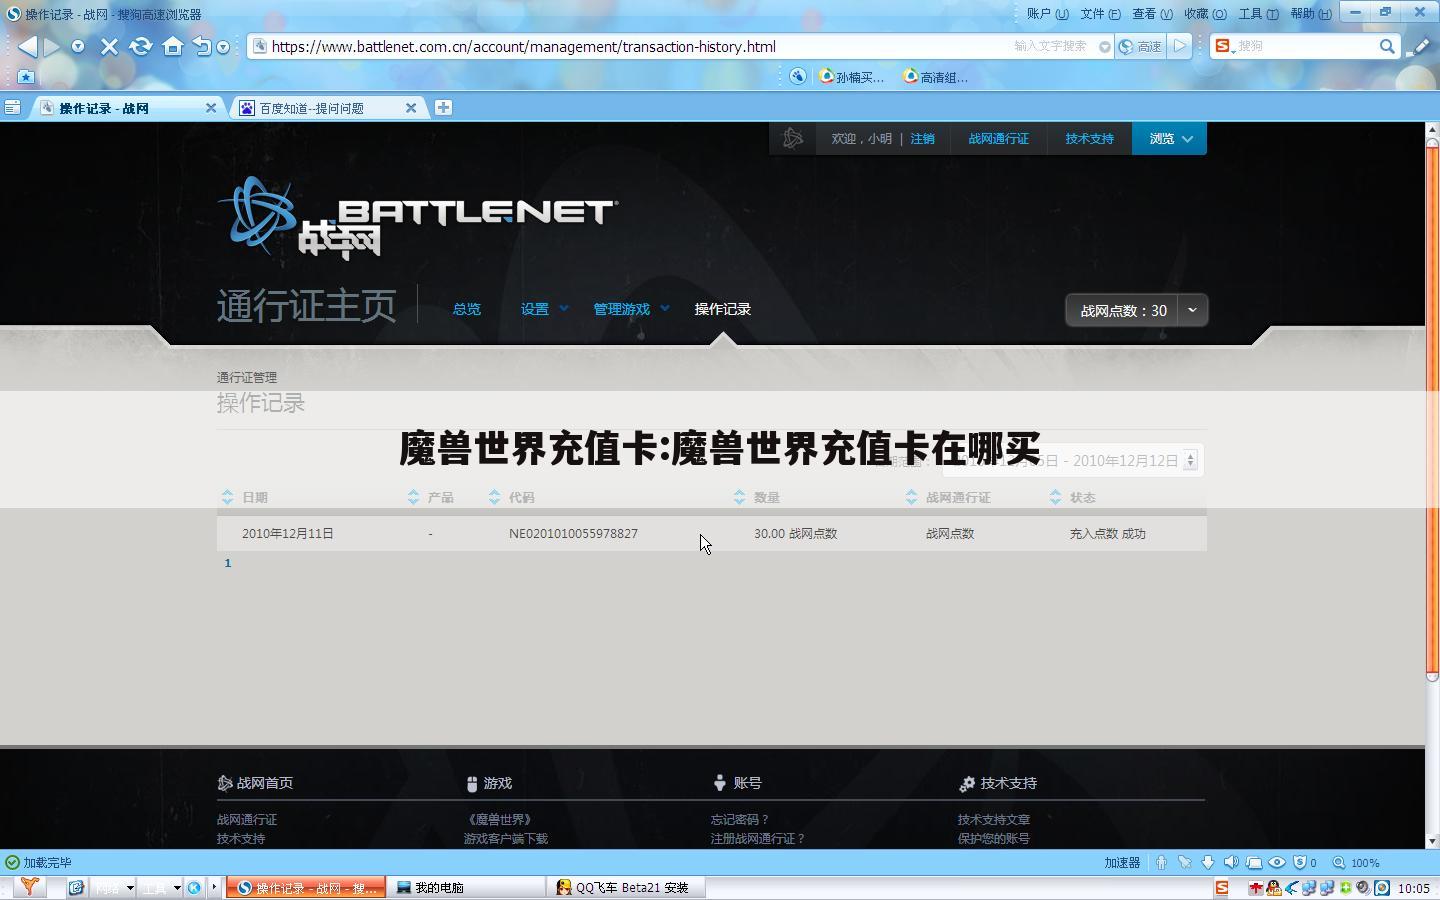Viewport: 1440px width, 900px height.
Task: Click the browser Back arrow
Action: (27, 46)
